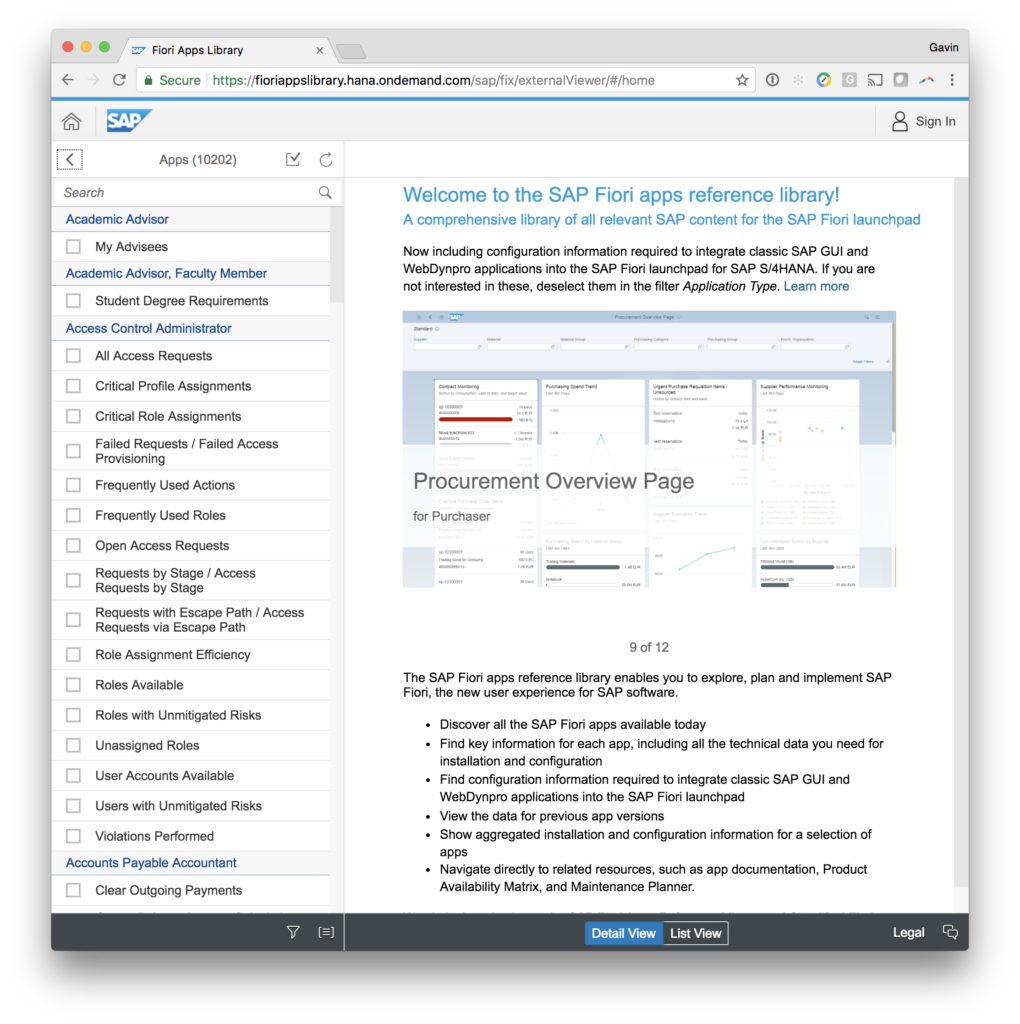The width and height of the screenshot is (1020, 1024).
Task: Reload the browser page
Action: [x=119, y=80]
